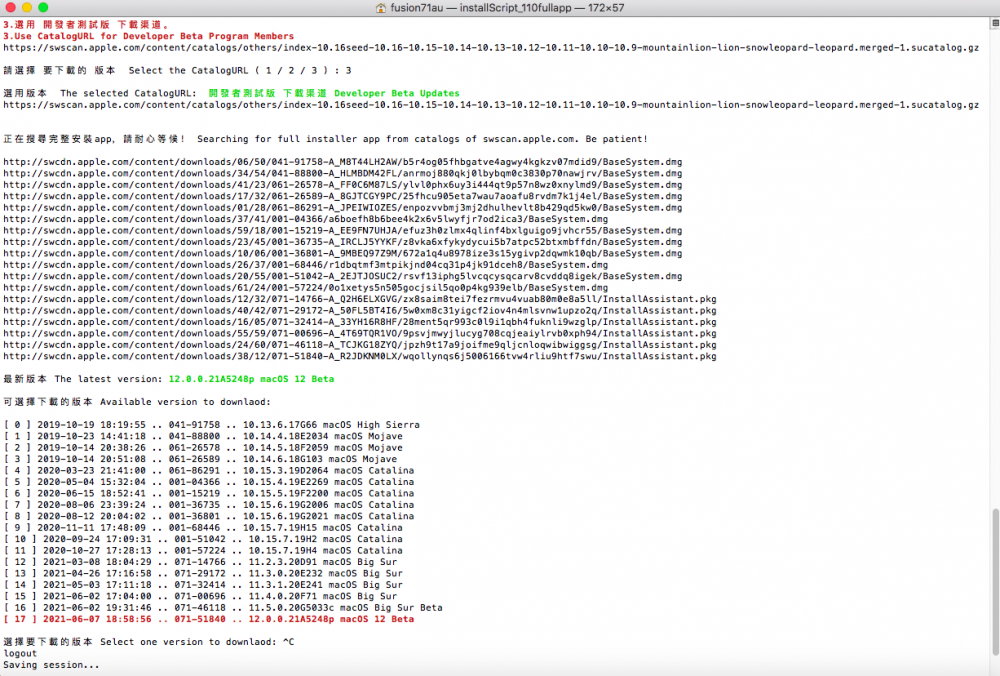This screenshot has width=1000, height=676.
Task: Click the line 'Available version to downlaod:'
Action: 185,402
